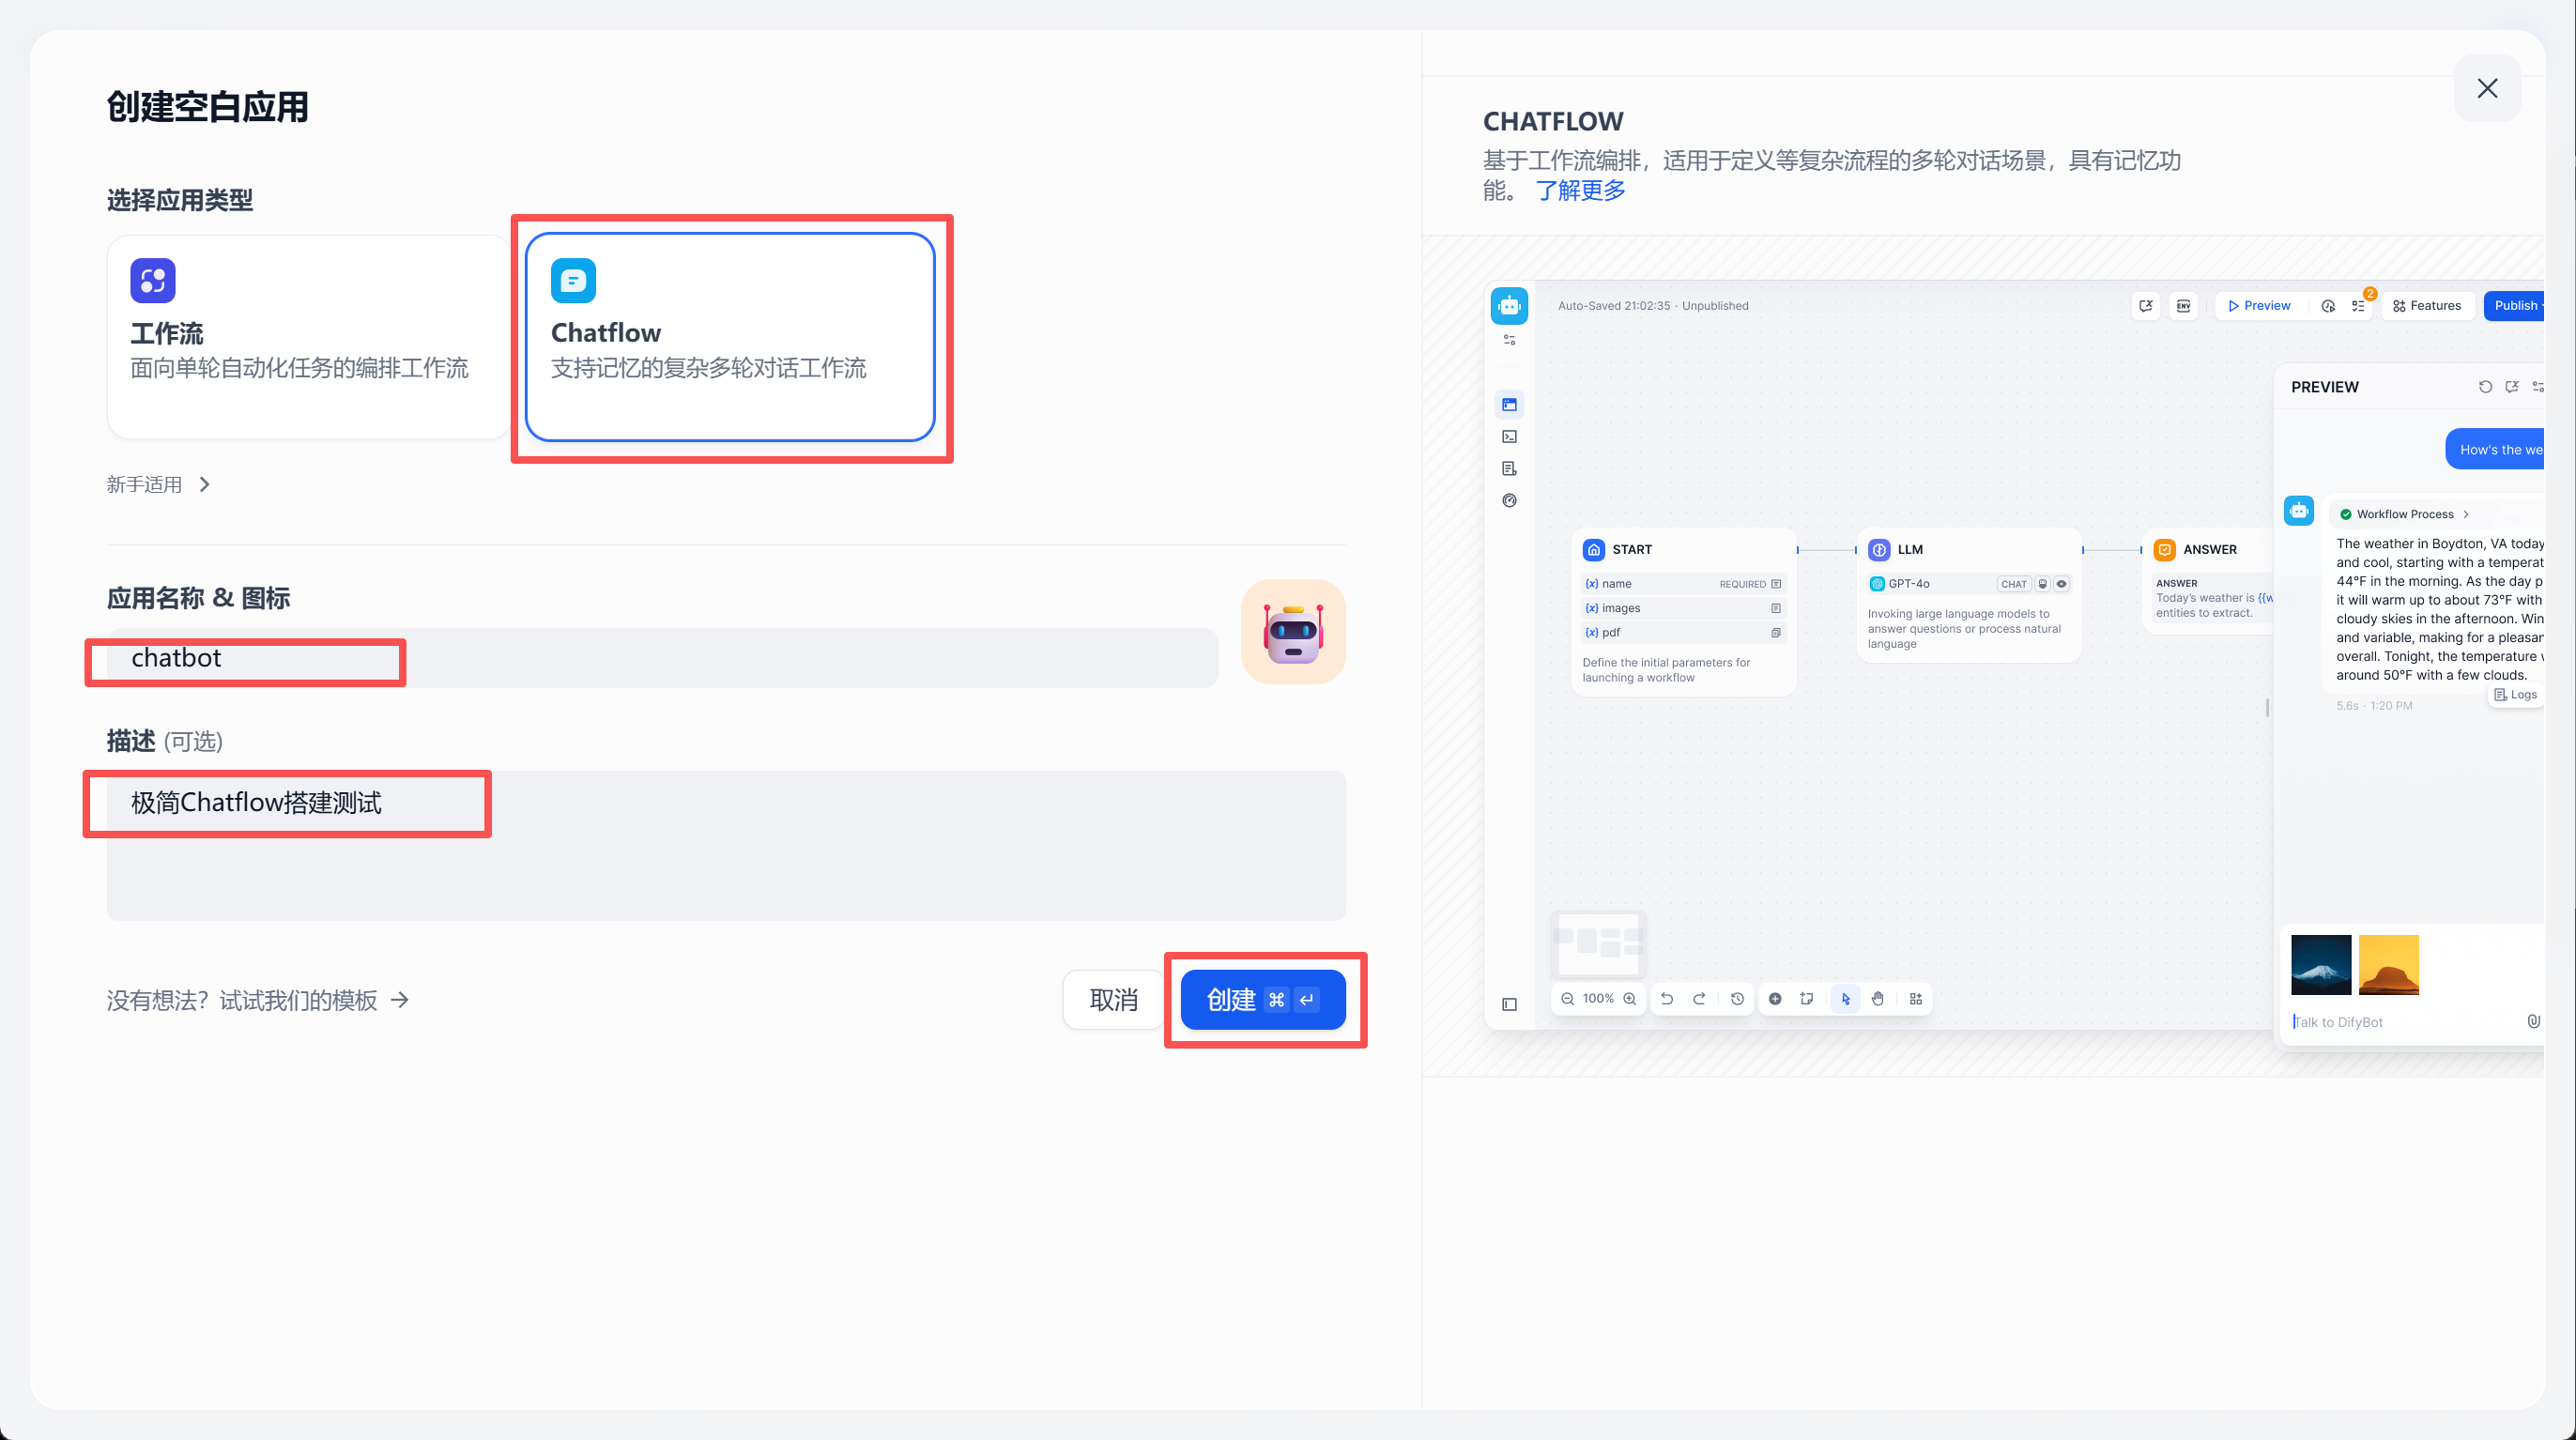
Task: Select the orchestrate icon in preview sidebar
Action: (1509, 405)
